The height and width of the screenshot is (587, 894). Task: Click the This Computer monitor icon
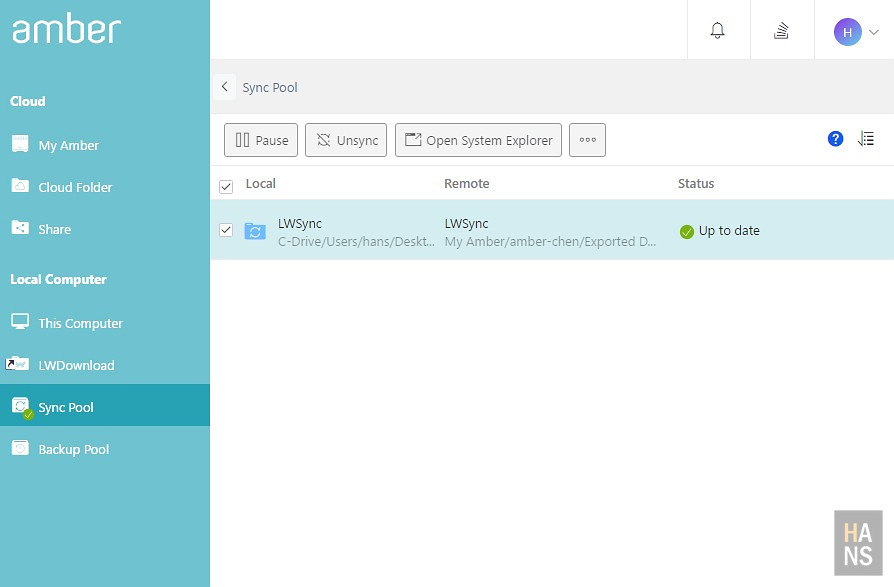tap(20, 321)
